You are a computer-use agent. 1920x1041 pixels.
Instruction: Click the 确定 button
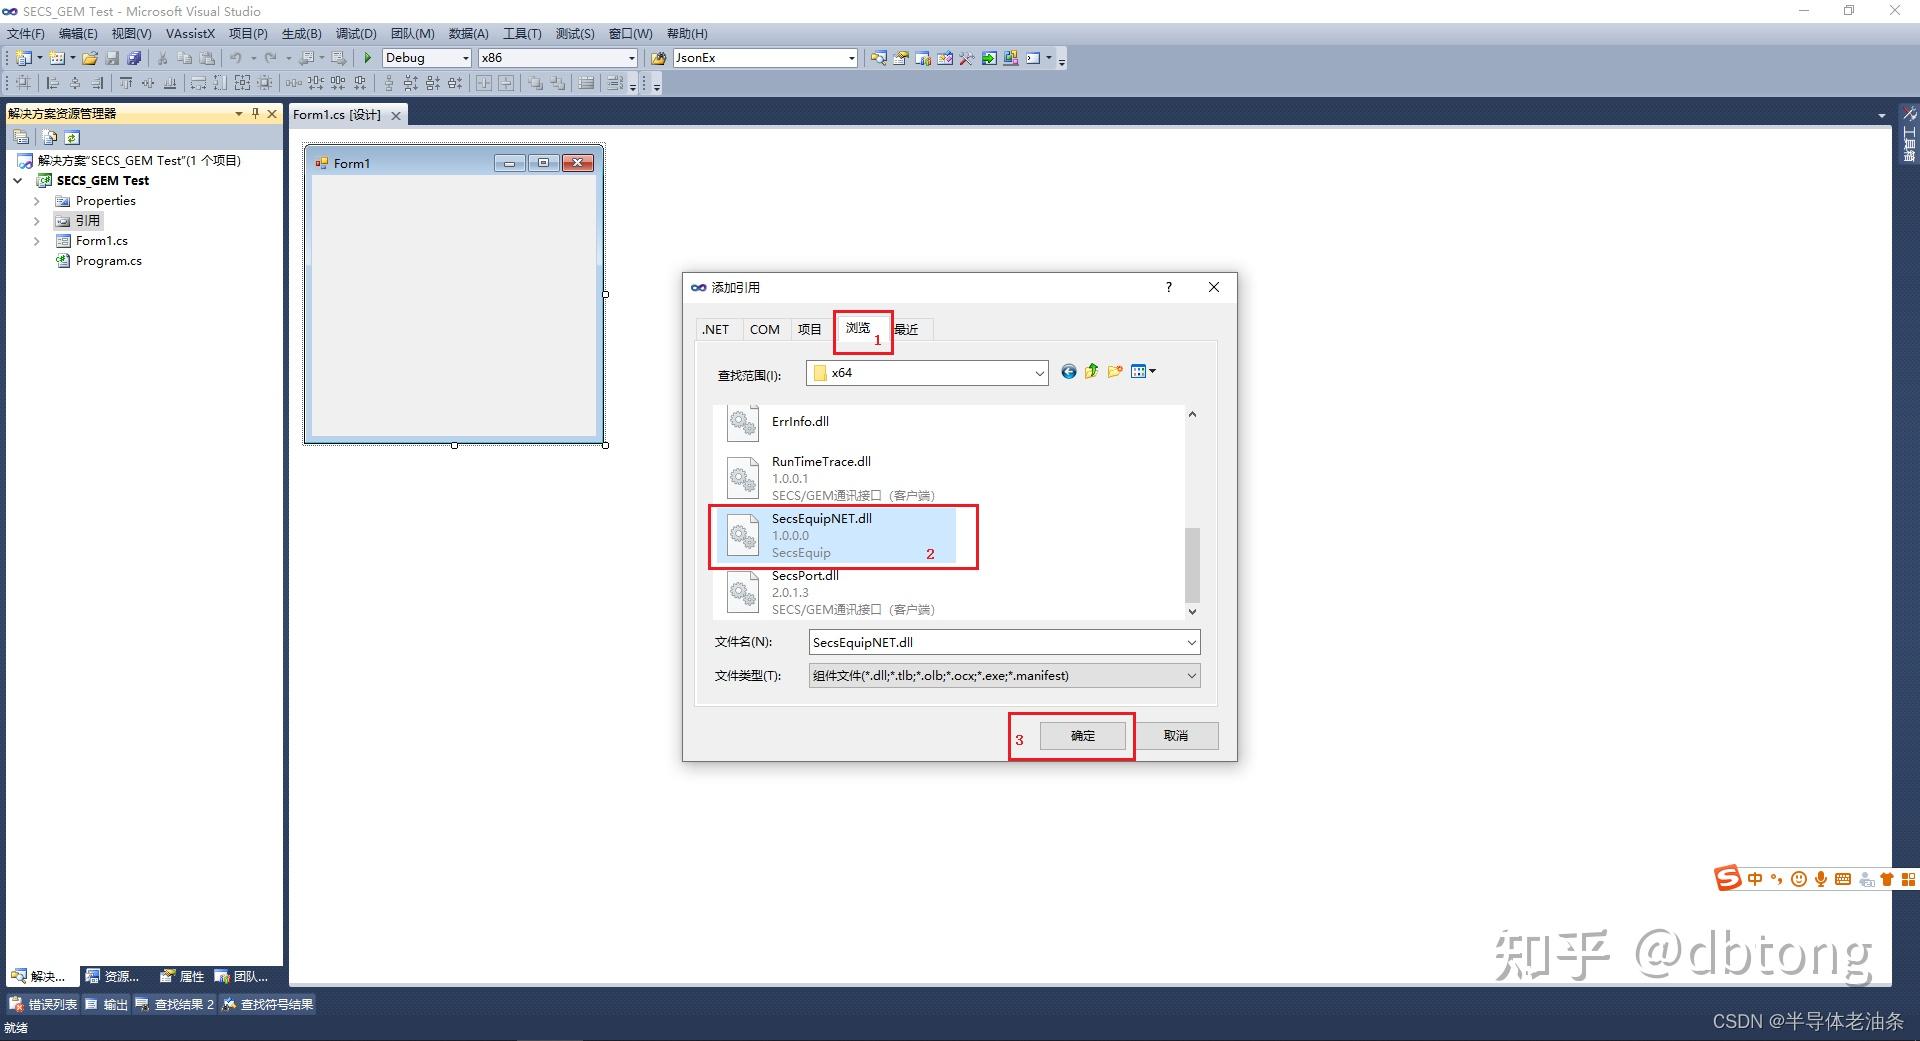(x=1083, y=736)
